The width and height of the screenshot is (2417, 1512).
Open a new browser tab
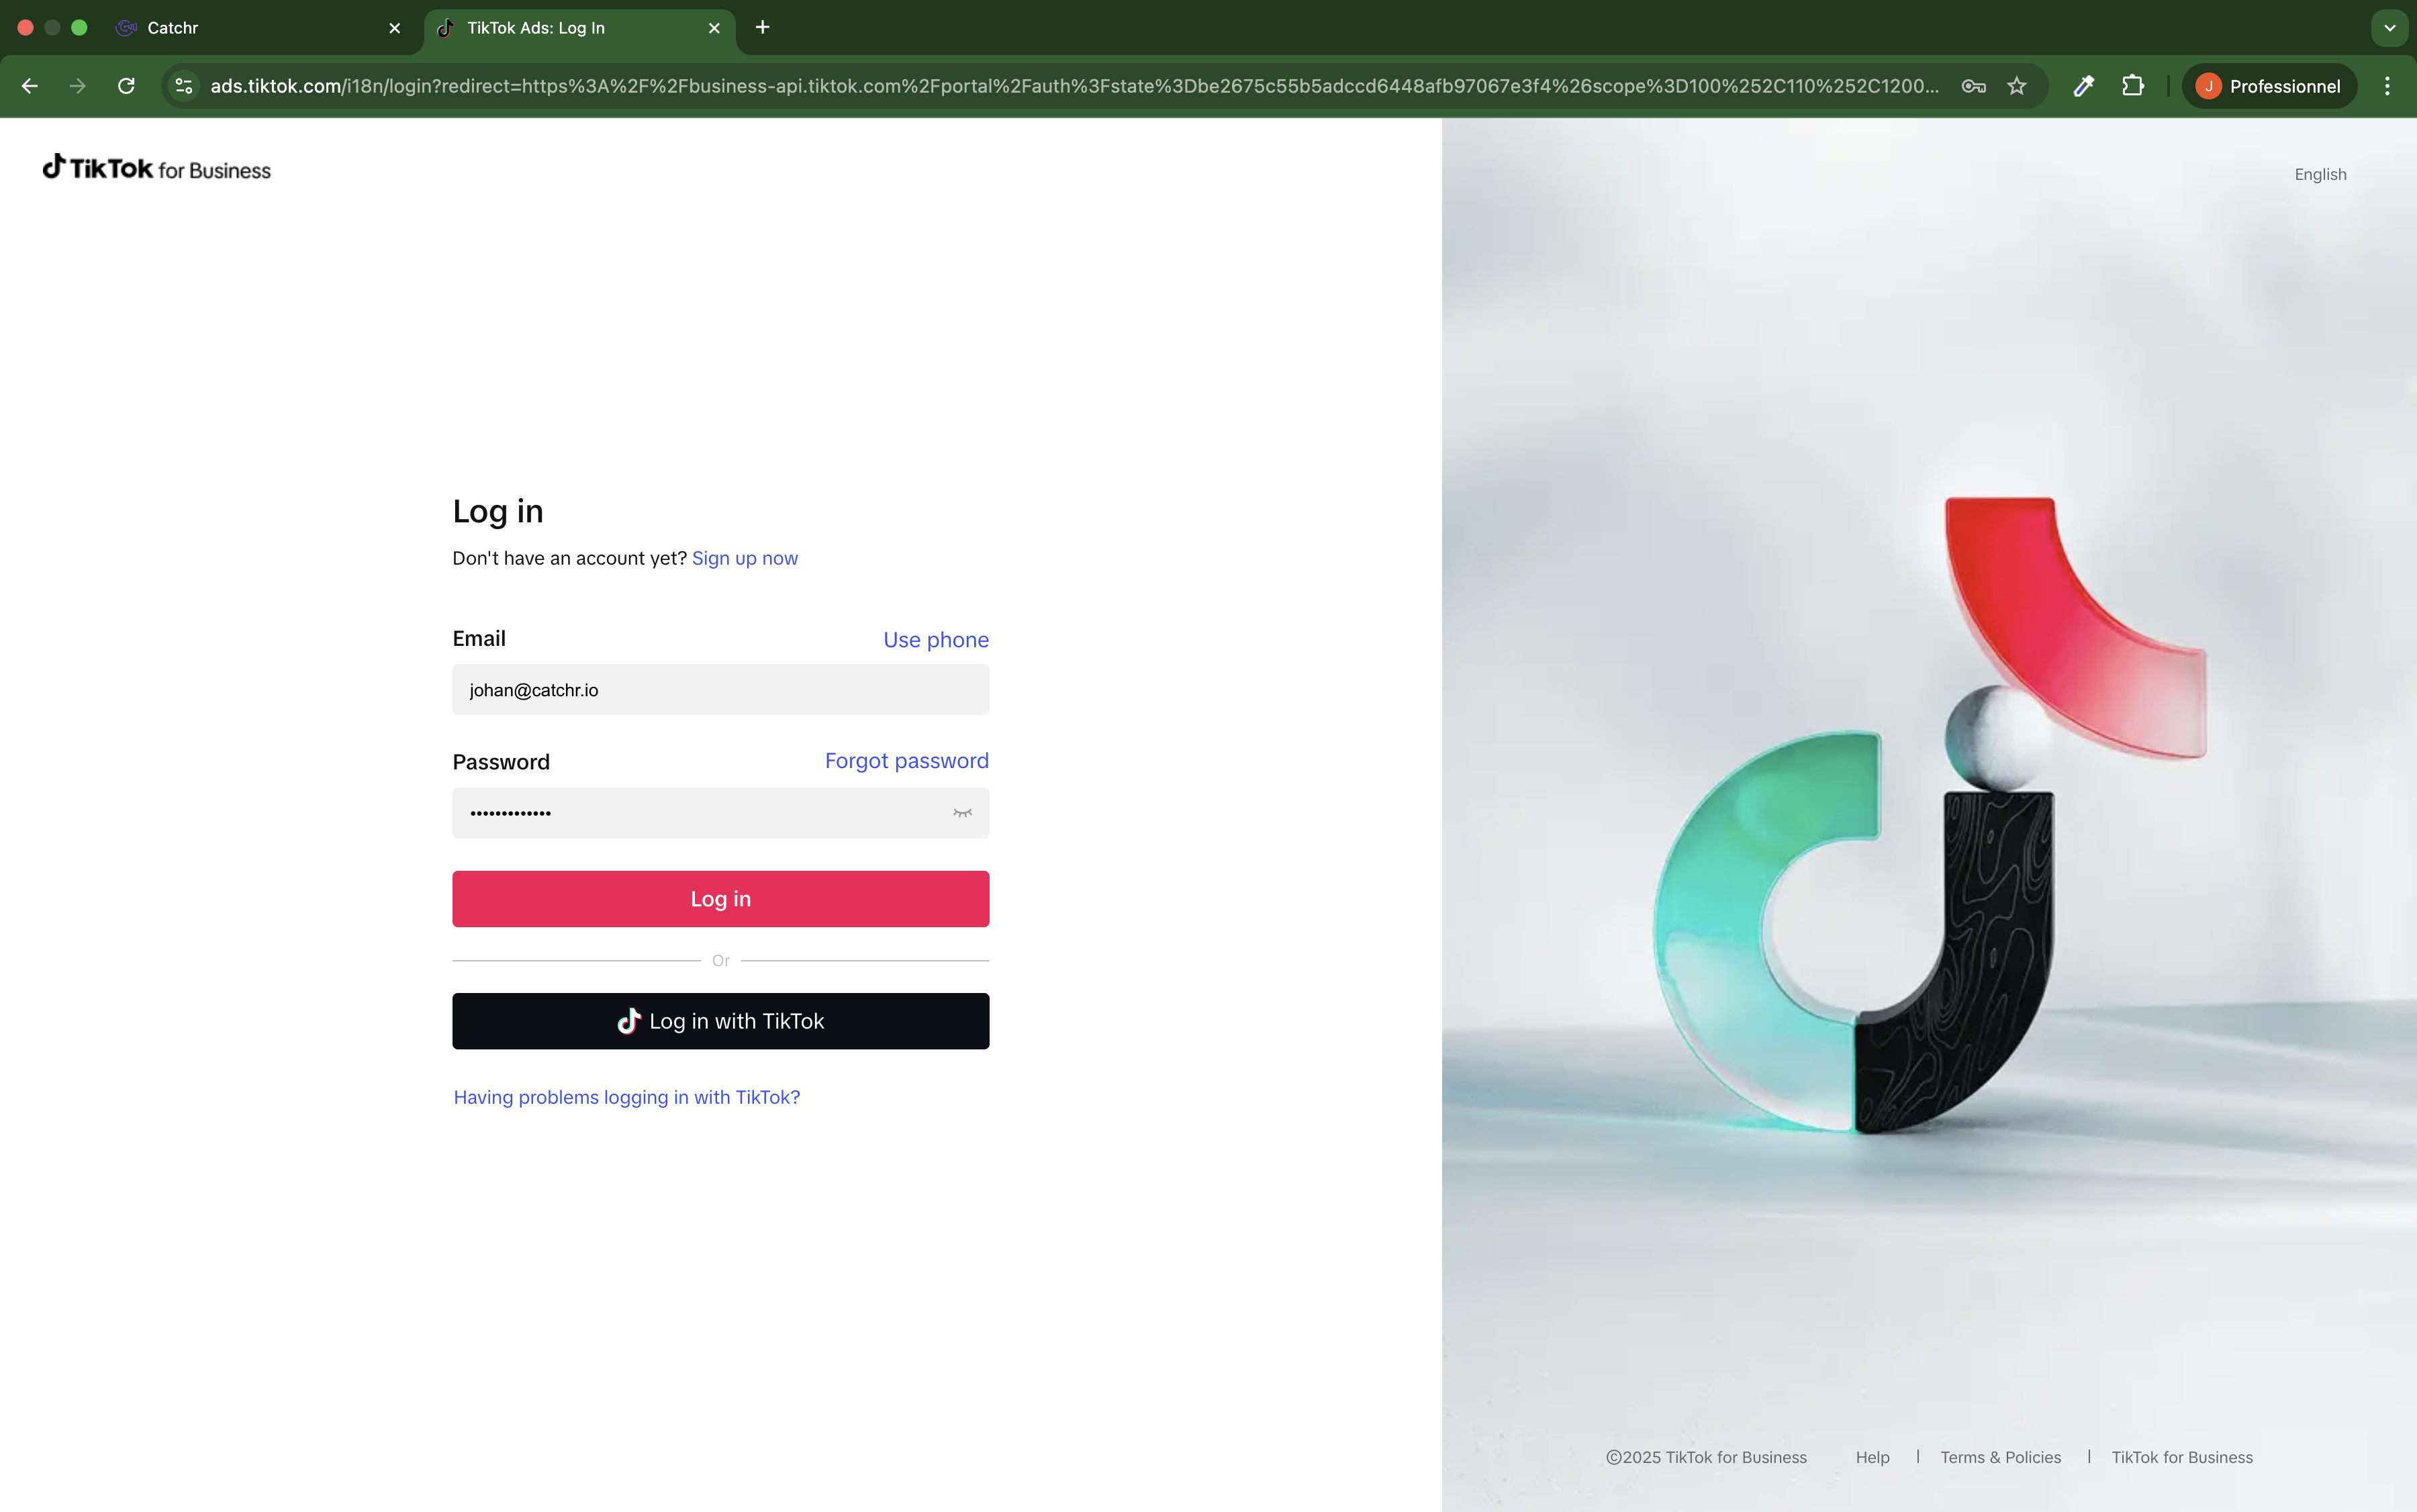coord(763,28)
